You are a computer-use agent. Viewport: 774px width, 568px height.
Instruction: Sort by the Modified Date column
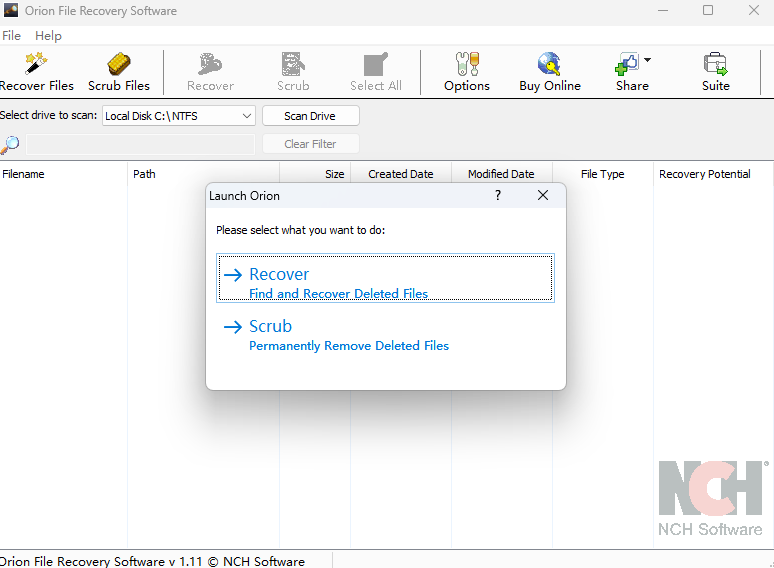click(502, 174)
